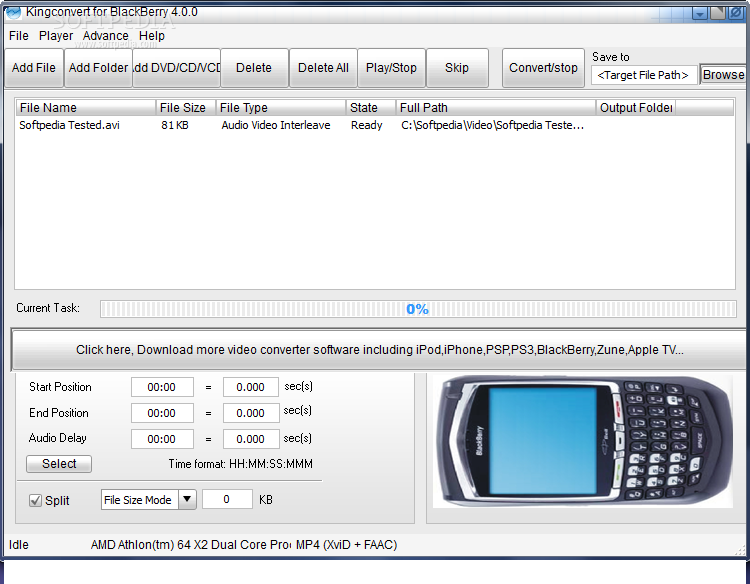Click the Add File button
The height and width of the screenshot is (584, 750).
[x=34, y=68]
